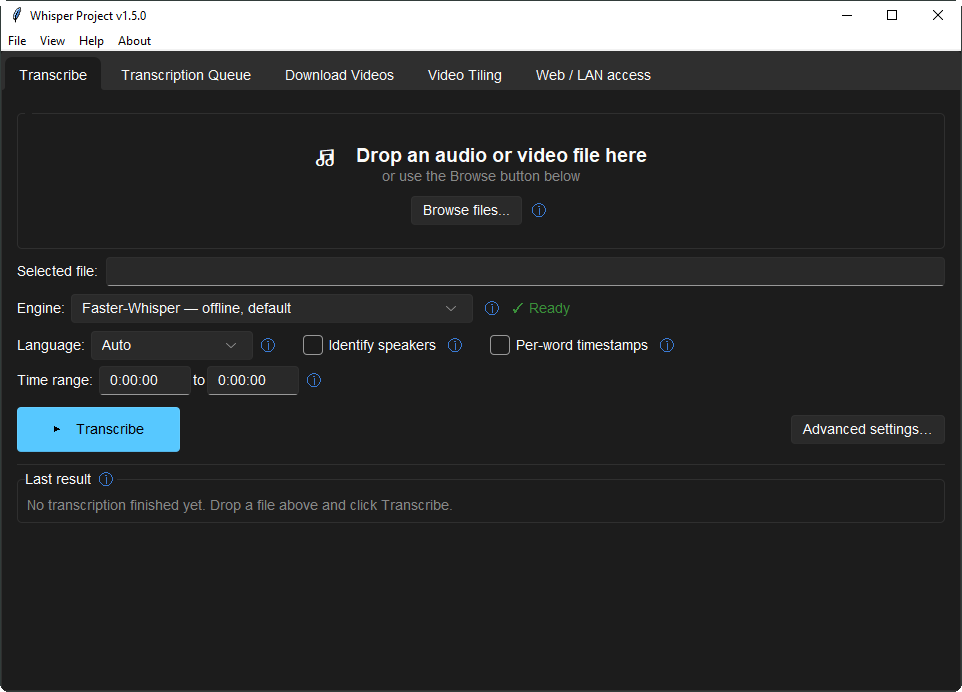The image size is (962, 692).
Task: Click the info icon beside Language dropdown
Action: [267, 345]
